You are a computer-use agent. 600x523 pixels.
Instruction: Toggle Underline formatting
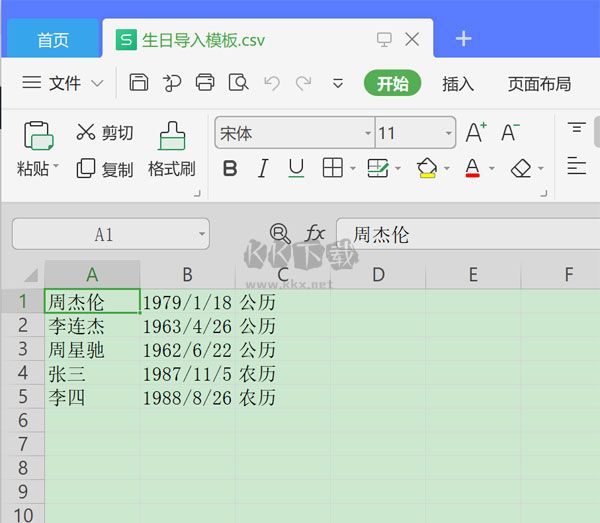pyautogui.click(x=296, y=168)
